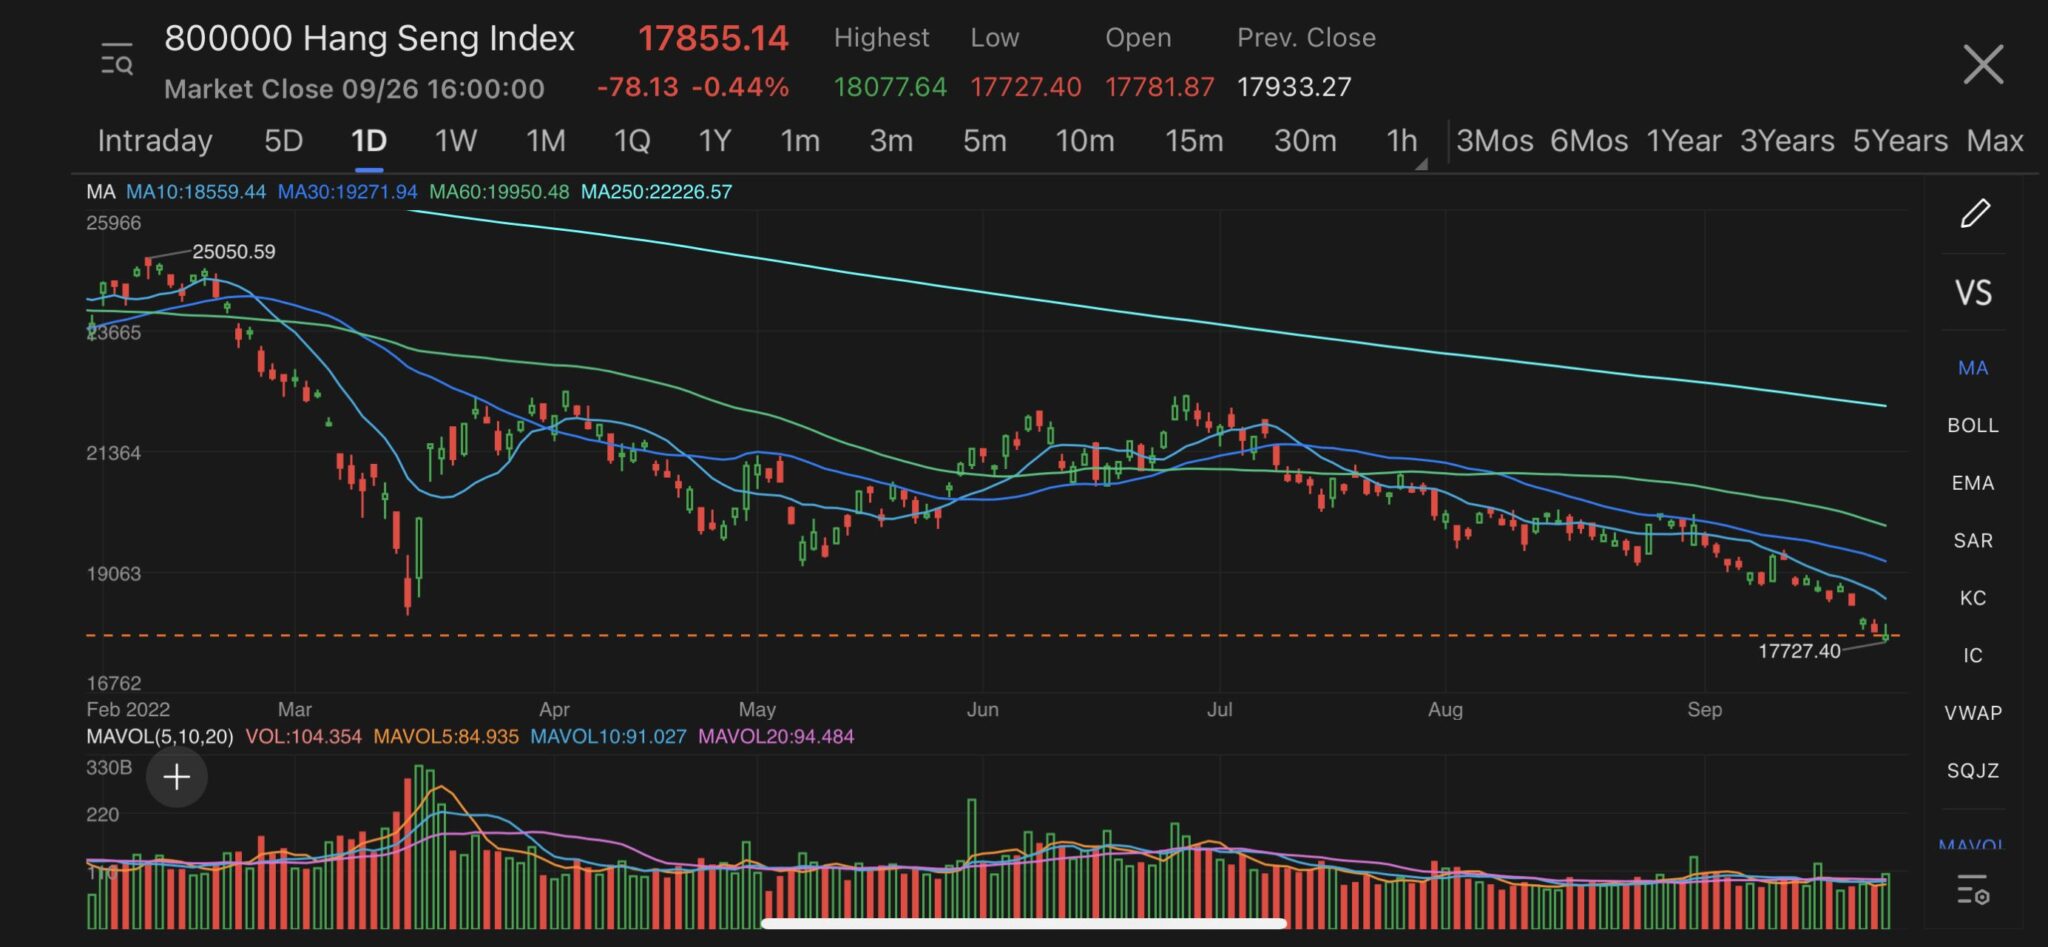
Task: Tap the plus button on volume panel
Action: [x=177, y=777]
